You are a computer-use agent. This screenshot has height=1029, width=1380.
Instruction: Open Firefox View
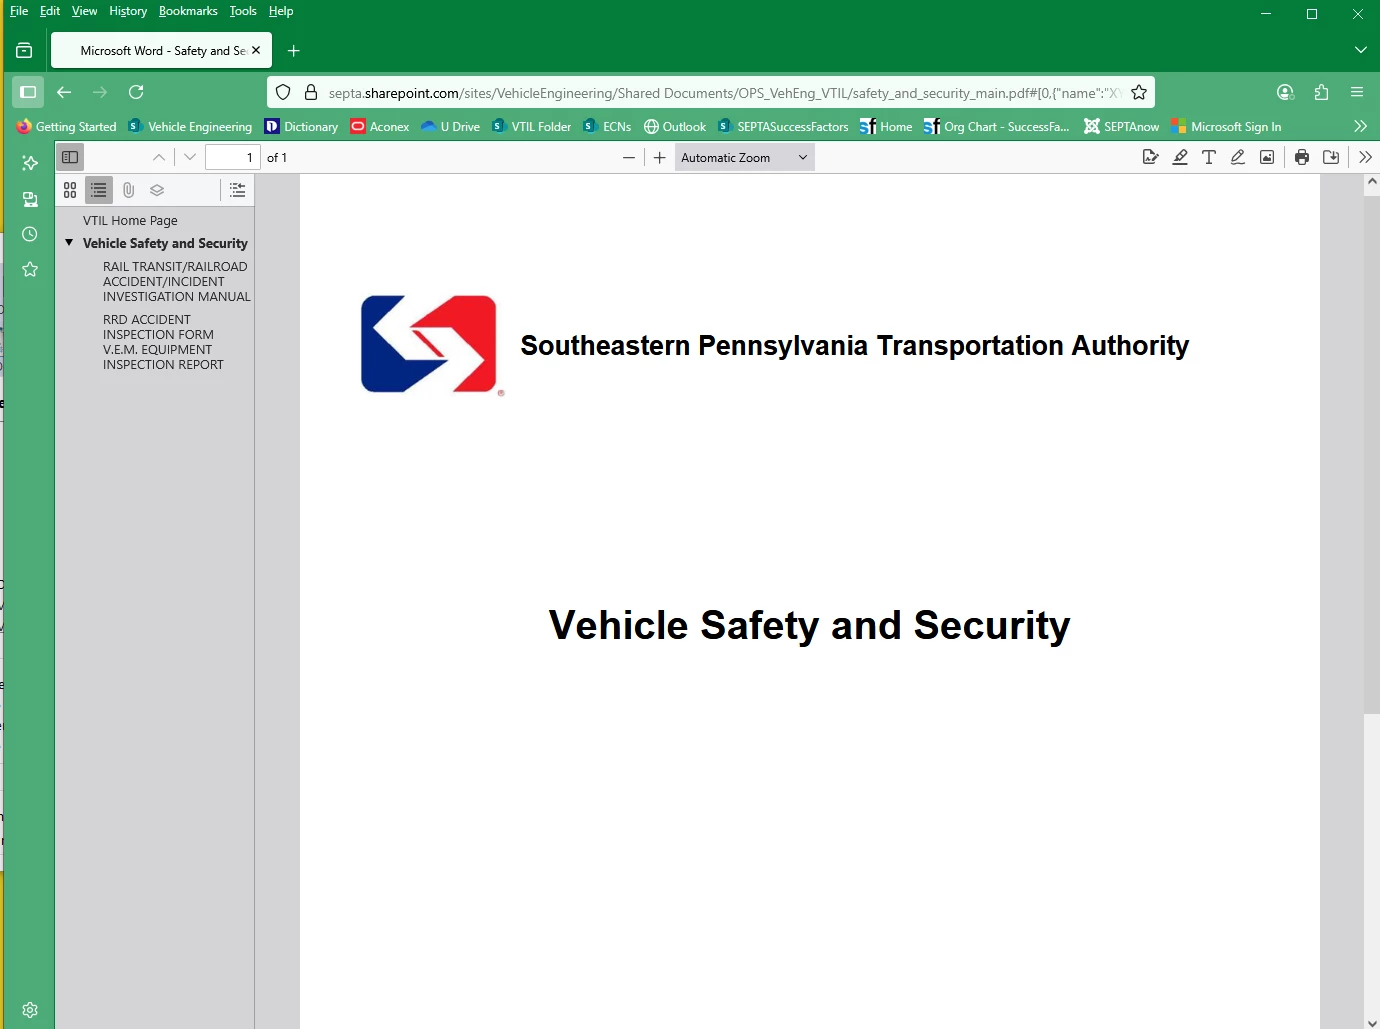(24, 51)
